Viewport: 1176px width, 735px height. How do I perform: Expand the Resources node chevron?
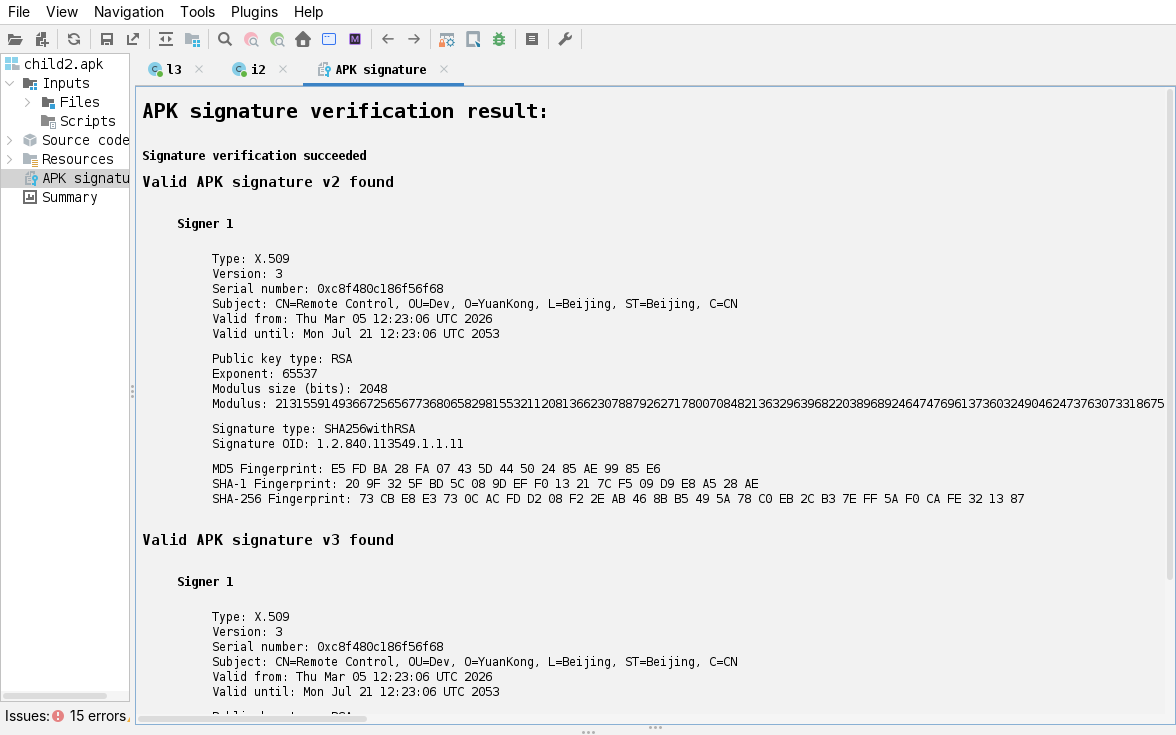(x=10, y=159)
